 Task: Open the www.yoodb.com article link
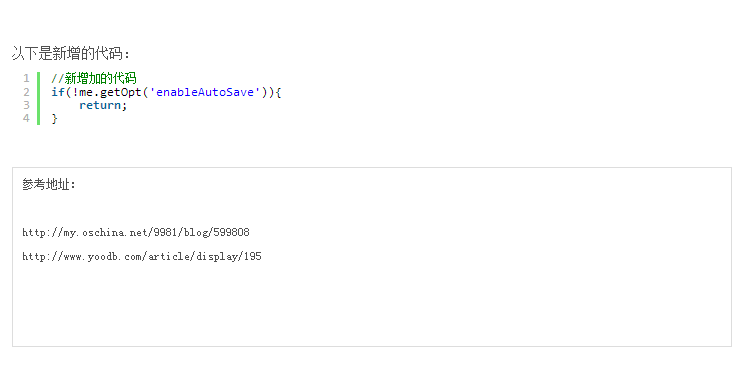(142, 257)
